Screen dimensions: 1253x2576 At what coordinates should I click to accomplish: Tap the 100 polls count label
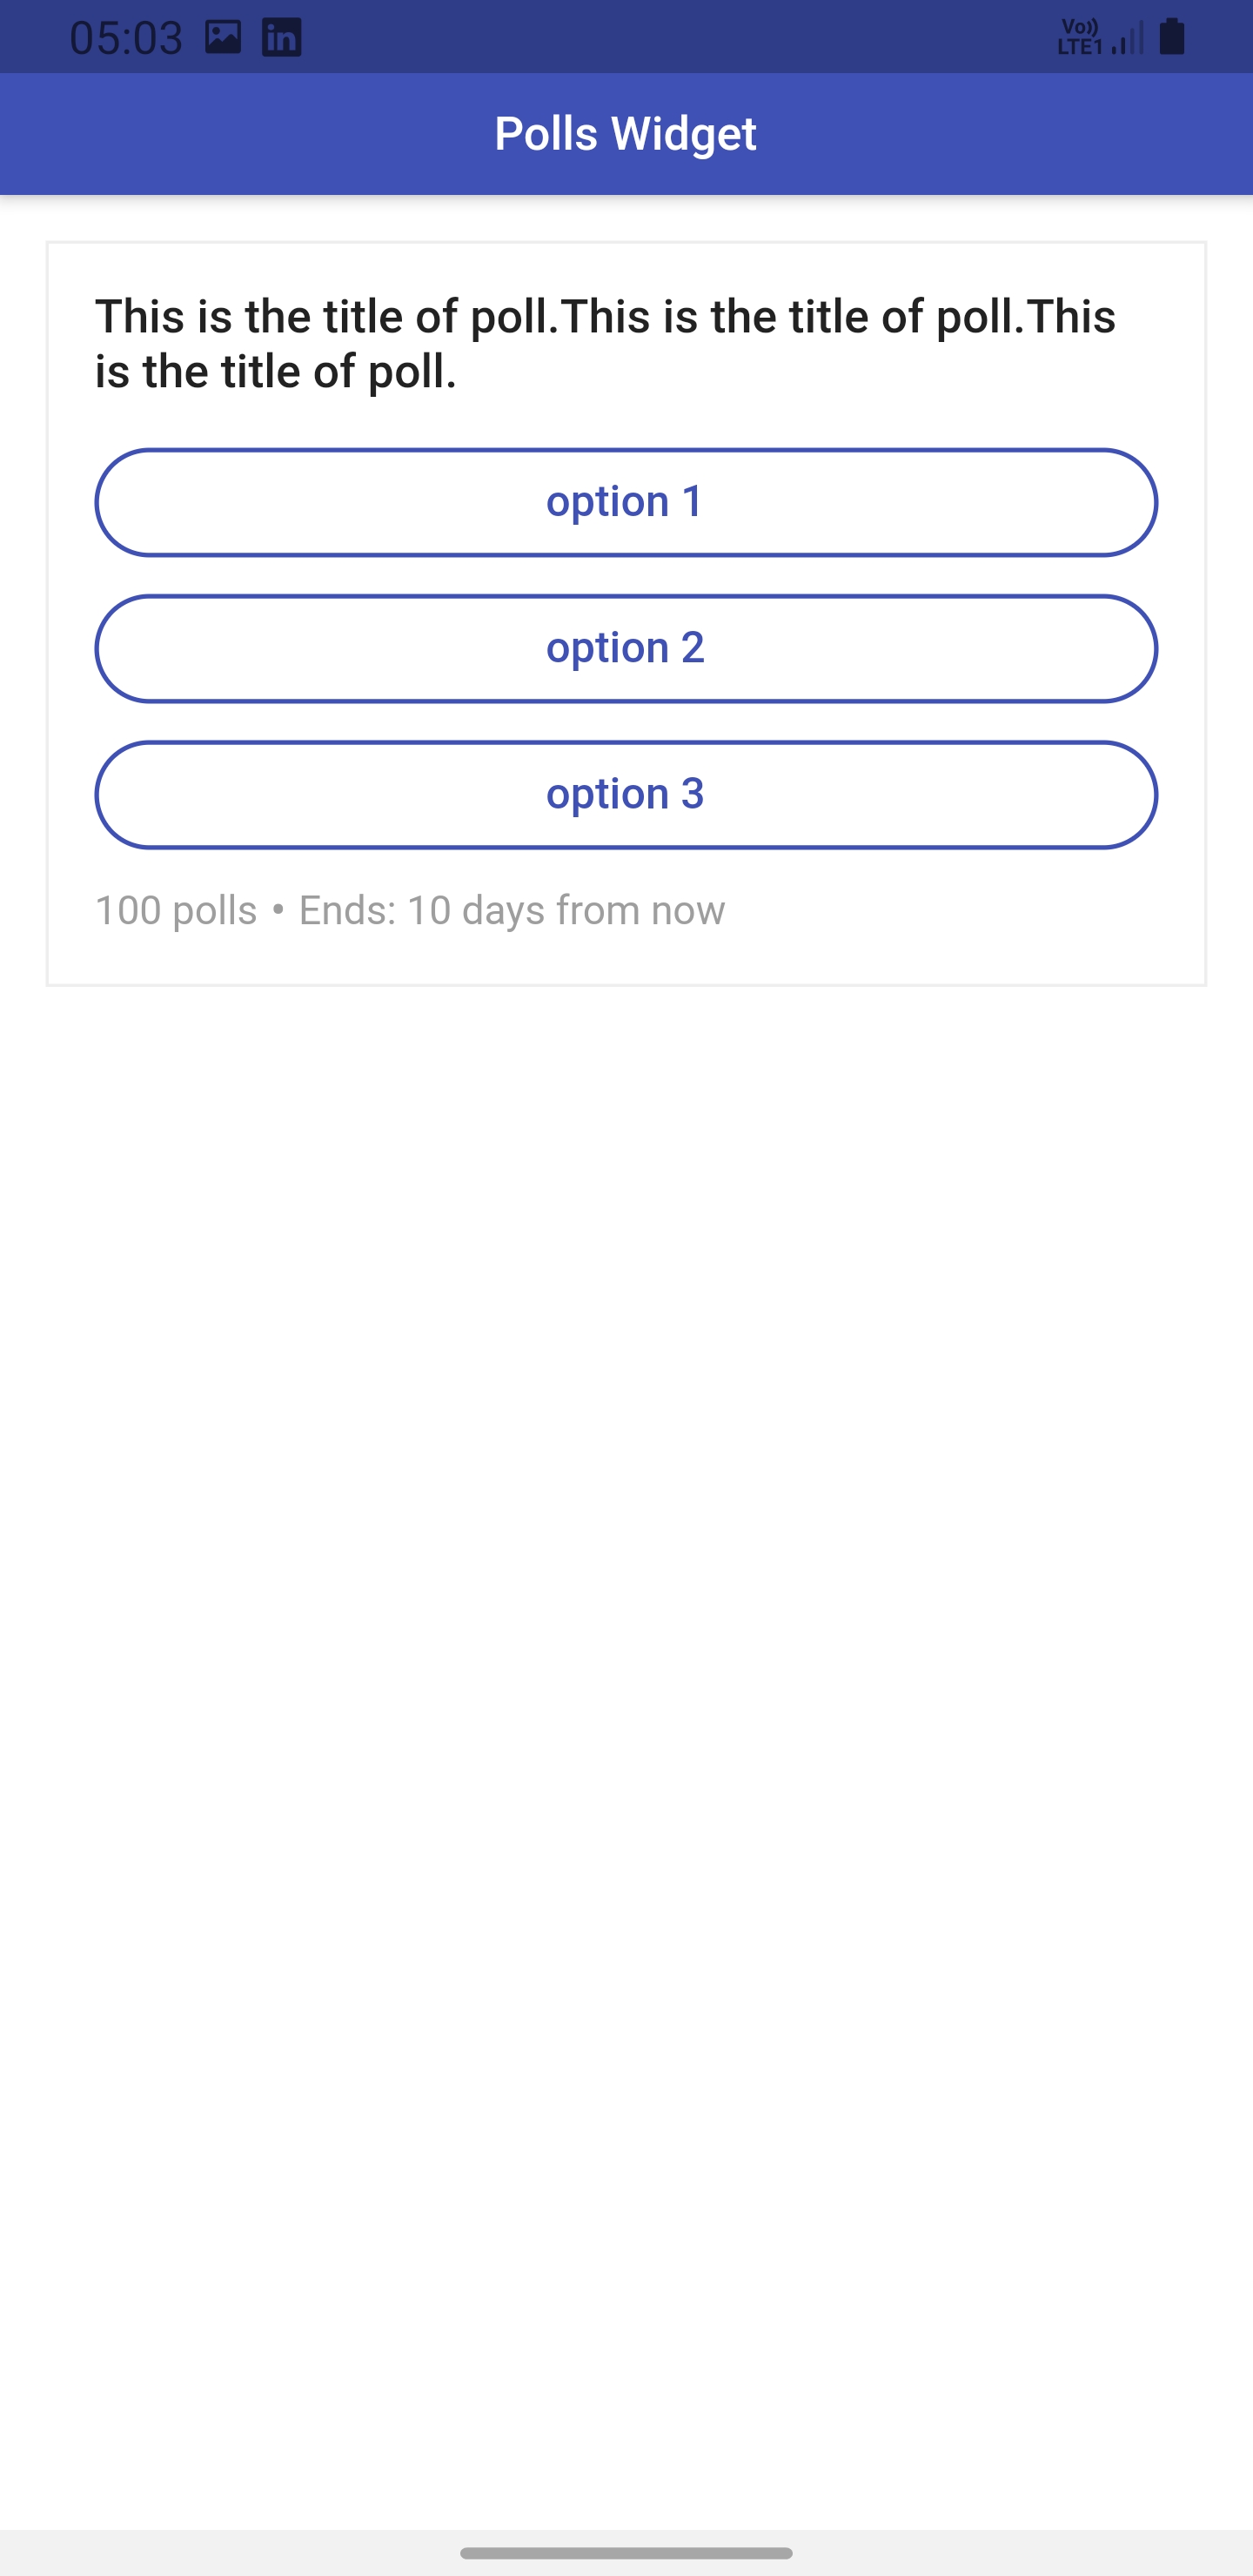pos(176,910)
